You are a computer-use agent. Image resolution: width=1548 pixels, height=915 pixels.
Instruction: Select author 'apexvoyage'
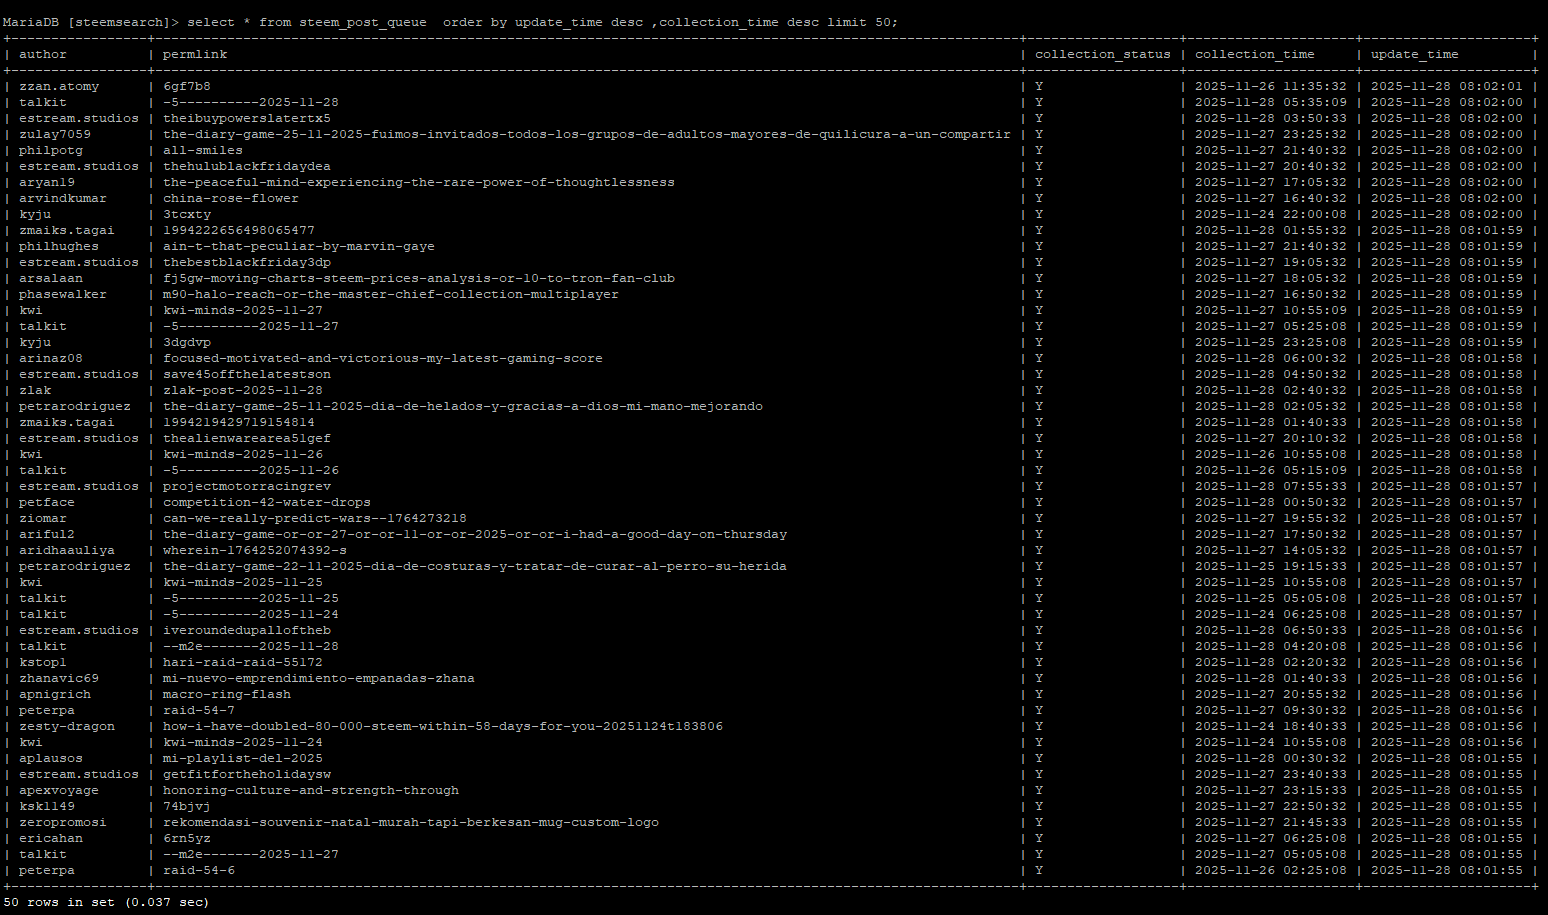pos(59,790)
